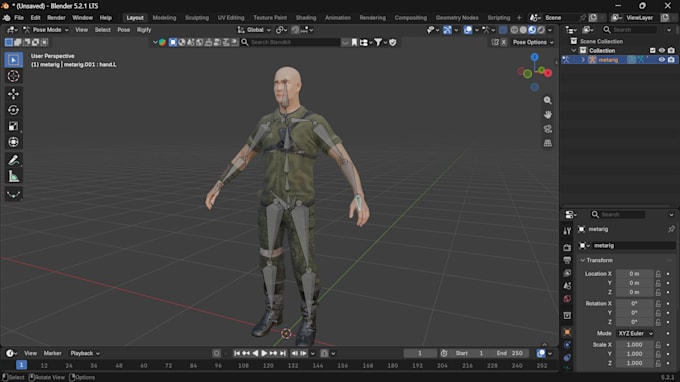Click the BlenderKit bookmark icon
The height and width of the screenshot is (382, 680).
[x=354, y=42]
